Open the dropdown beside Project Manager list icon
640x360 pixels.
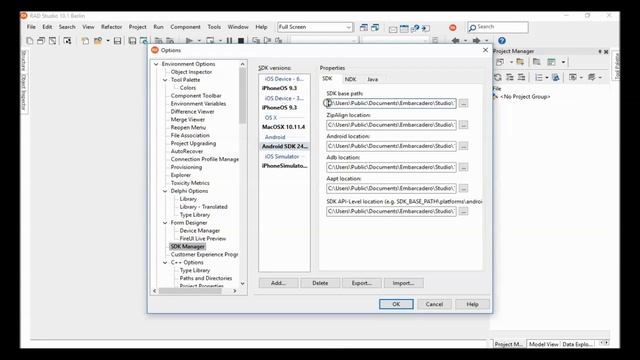click(x=547, y=77)
